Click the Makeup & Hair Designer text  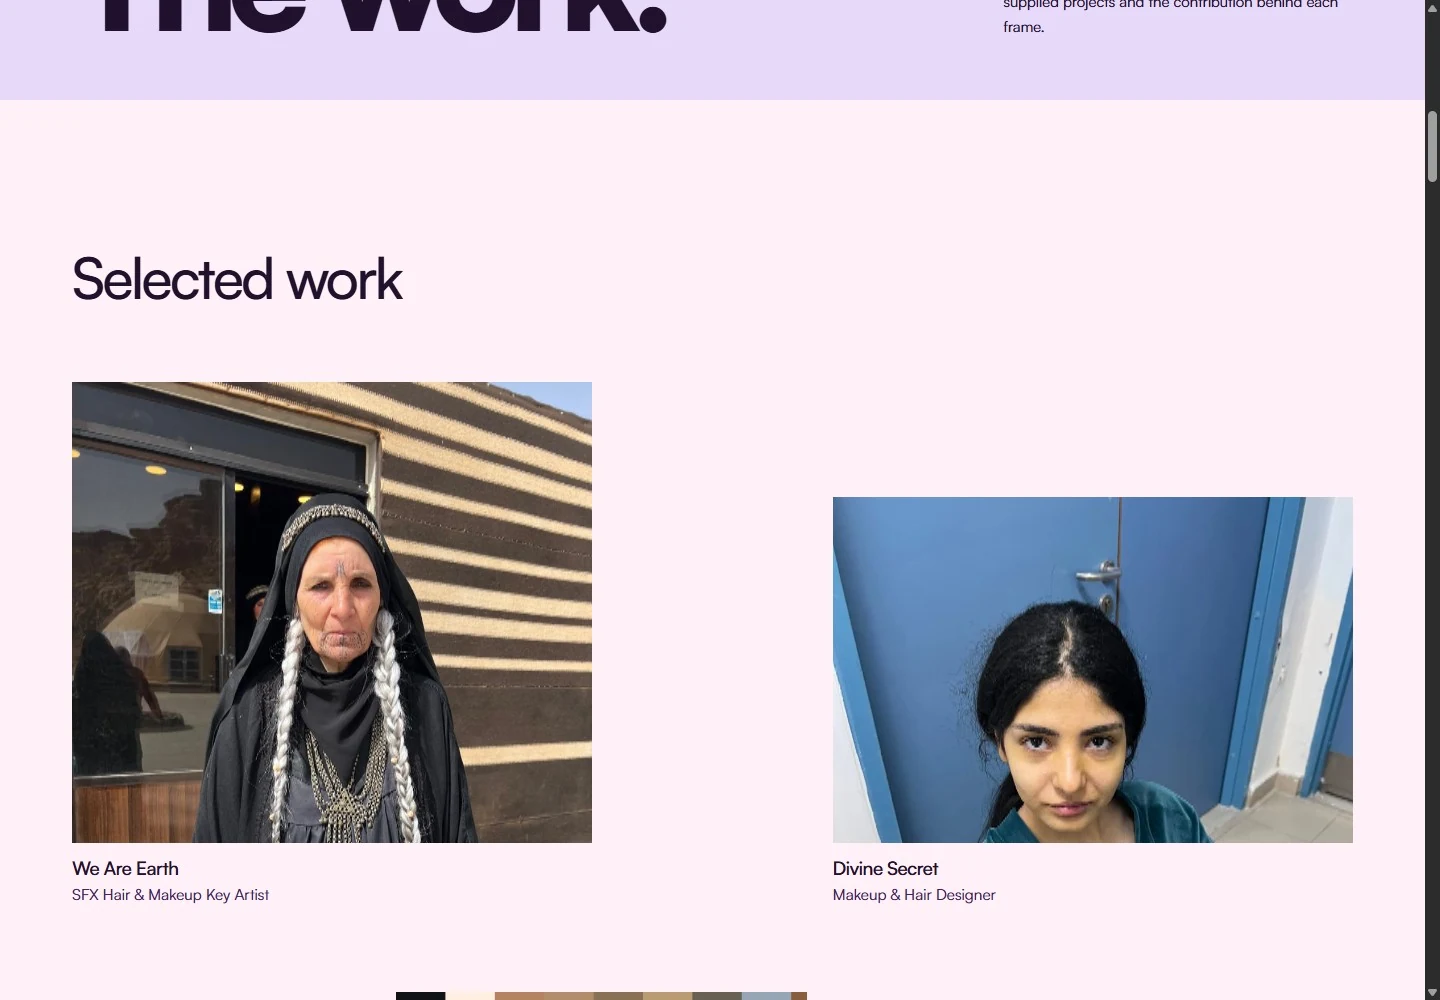coord(914,895)
